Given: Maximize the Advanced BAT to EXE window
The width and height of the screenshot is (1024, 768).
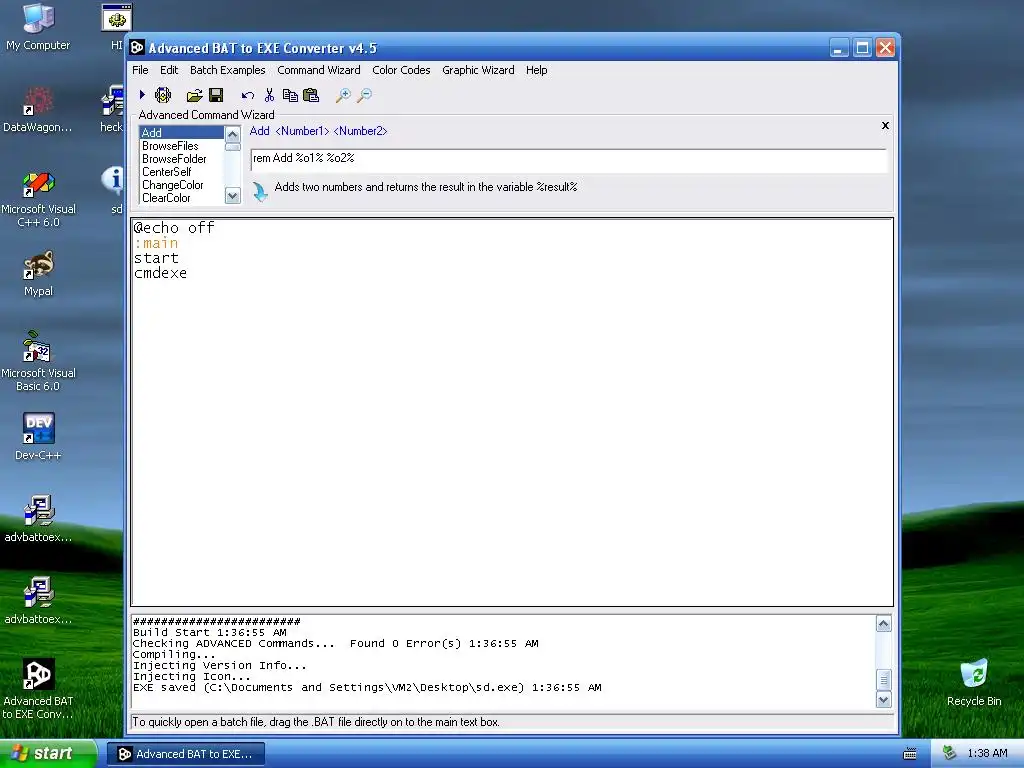Looking at the screenshot, I should tap(862, 48).
